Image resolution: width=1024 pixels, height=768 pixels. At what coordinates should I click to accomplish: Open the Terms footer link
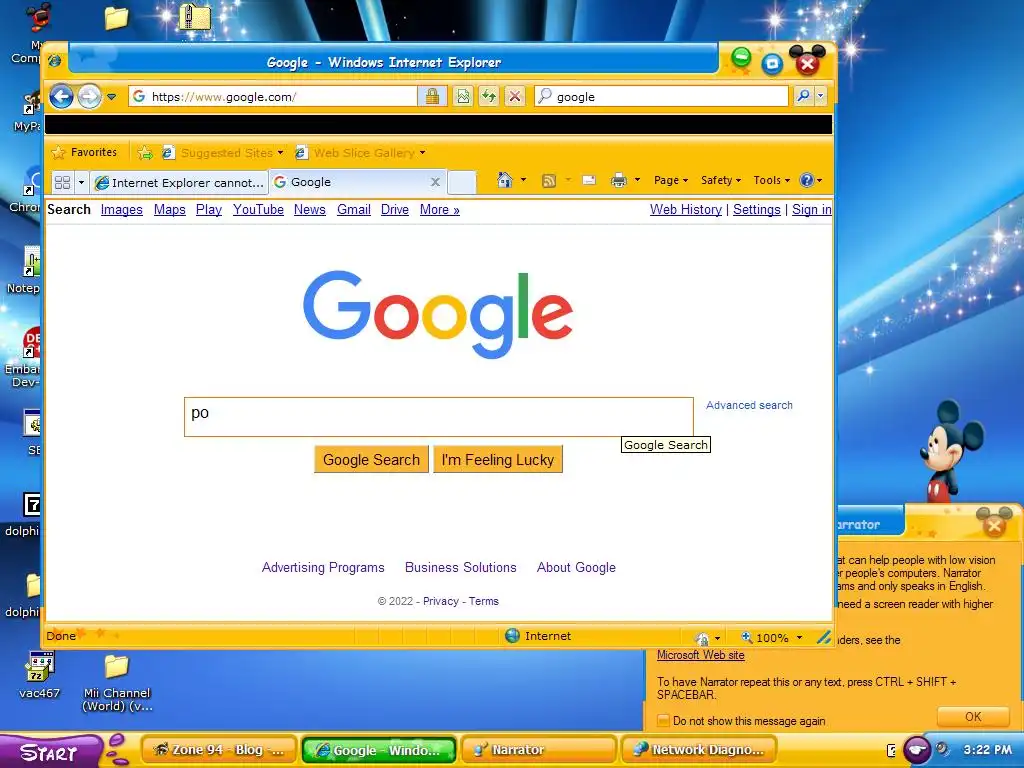483,601
